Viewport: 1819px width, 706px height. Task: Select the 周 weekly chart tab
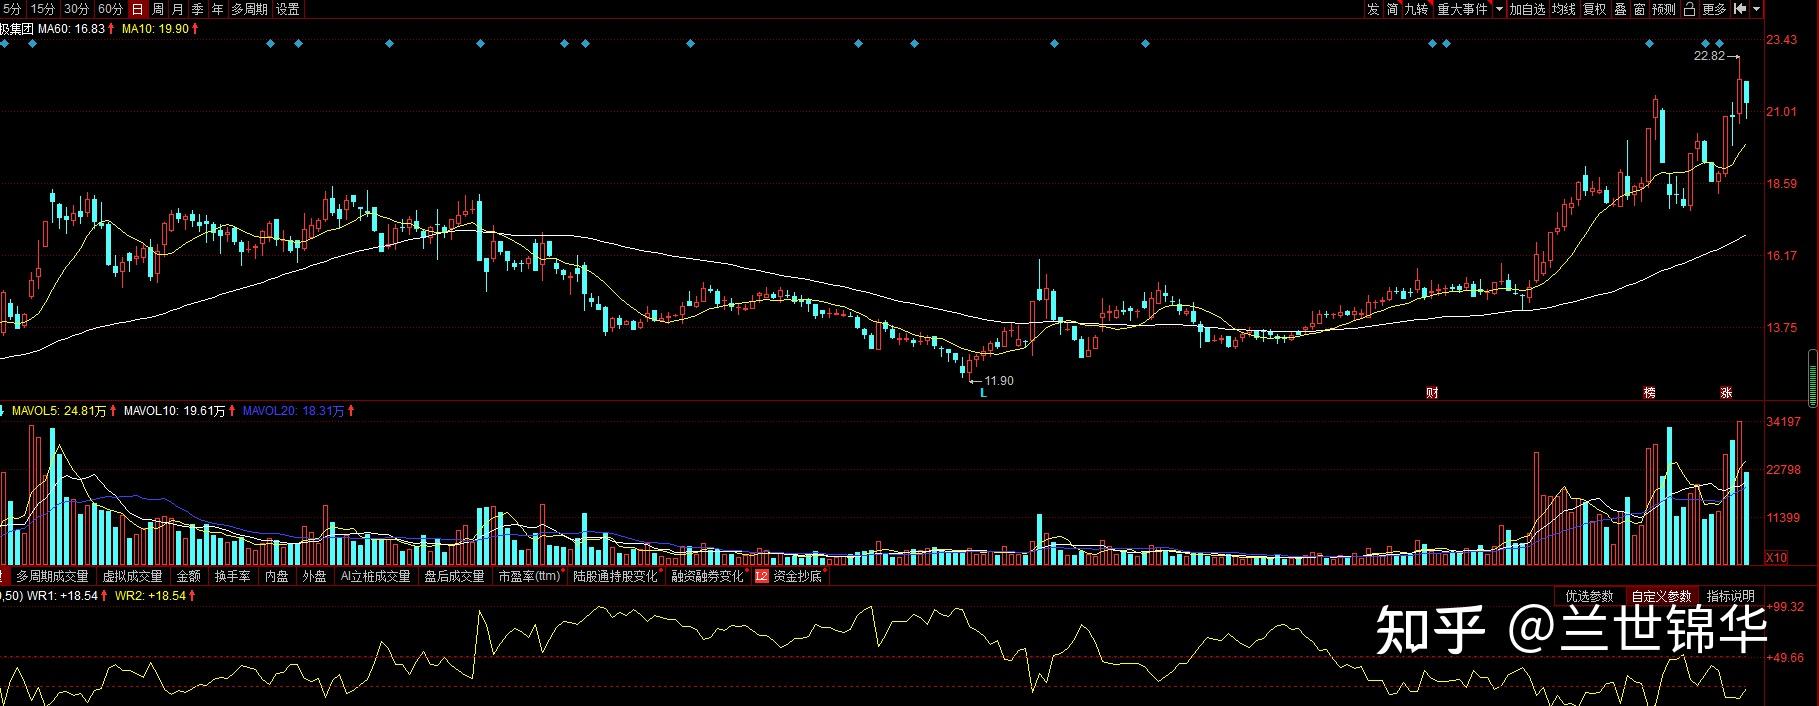pos(158,9)
